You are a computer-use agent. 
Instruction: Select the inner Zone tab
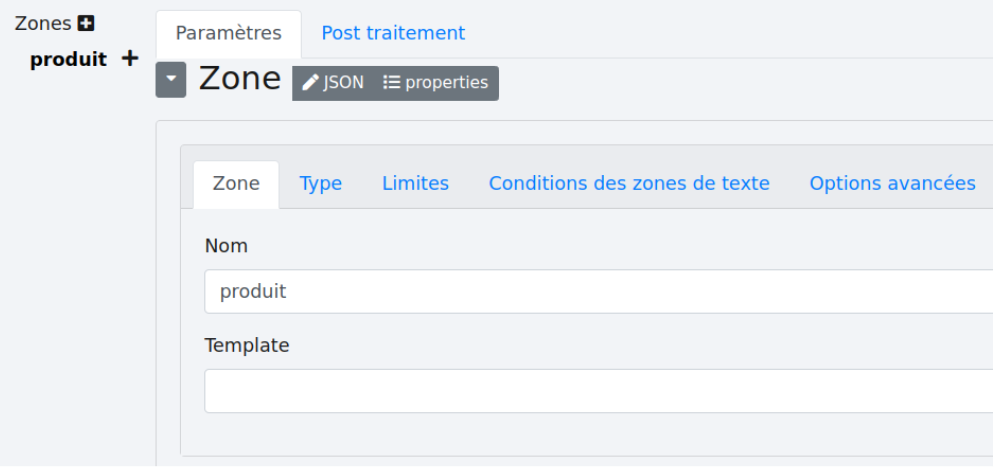point(236,184)
